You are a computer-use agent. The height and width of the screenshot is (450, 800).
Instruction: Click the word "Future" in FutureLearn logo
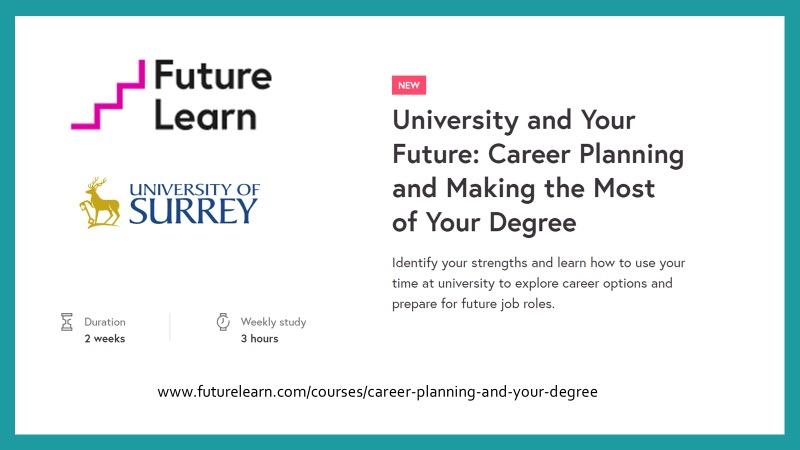[213, 75]
